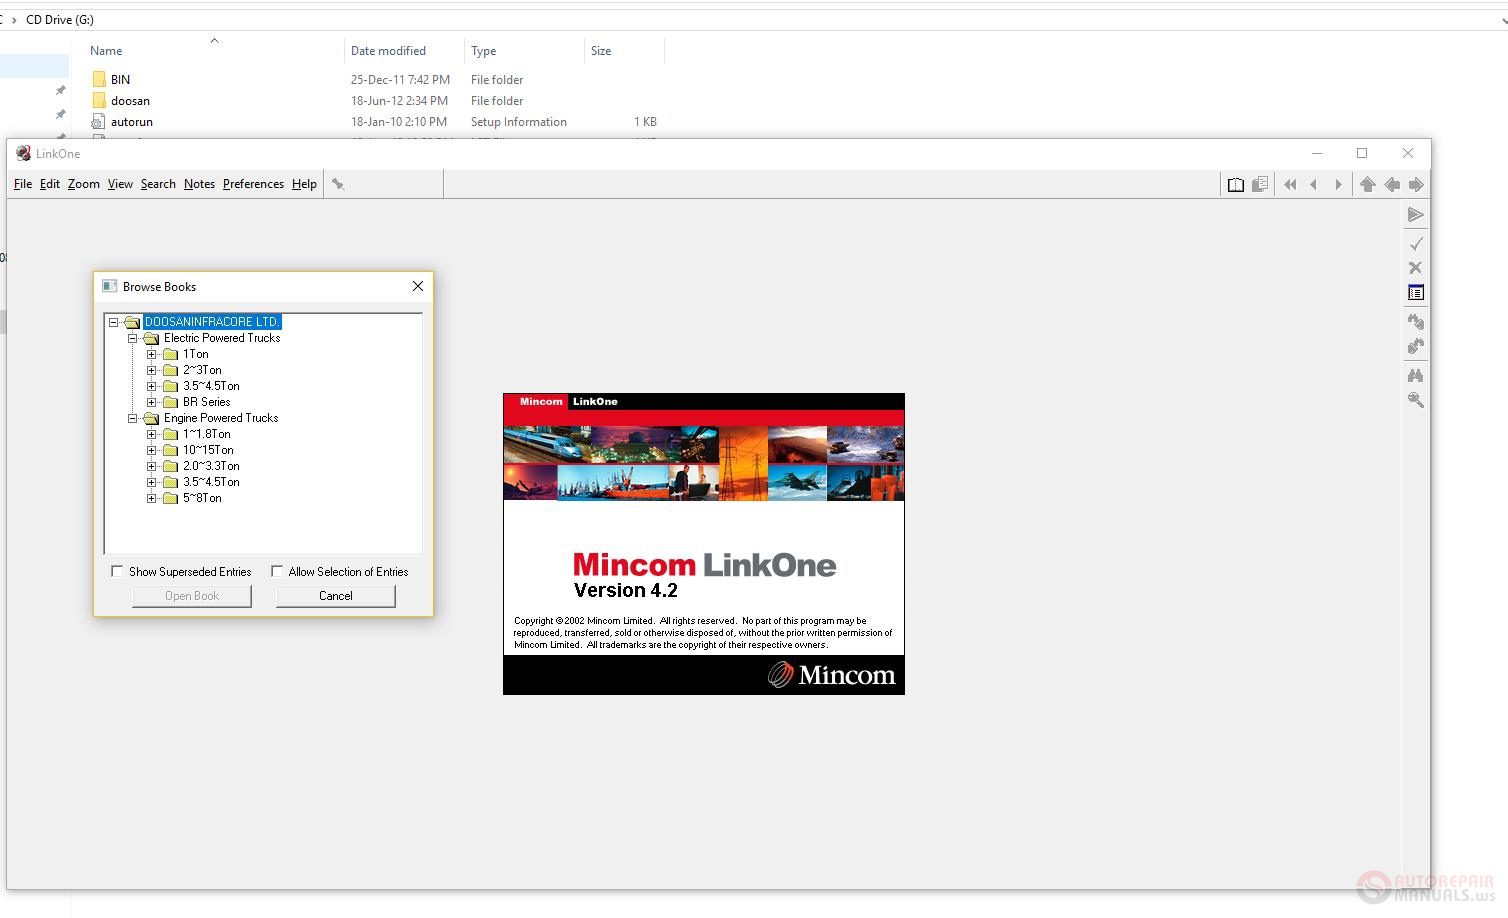The width and height of the screenshot is (1508, 918).
Task: Expand the BR Series folder node
Action: [x=152, y=402]
